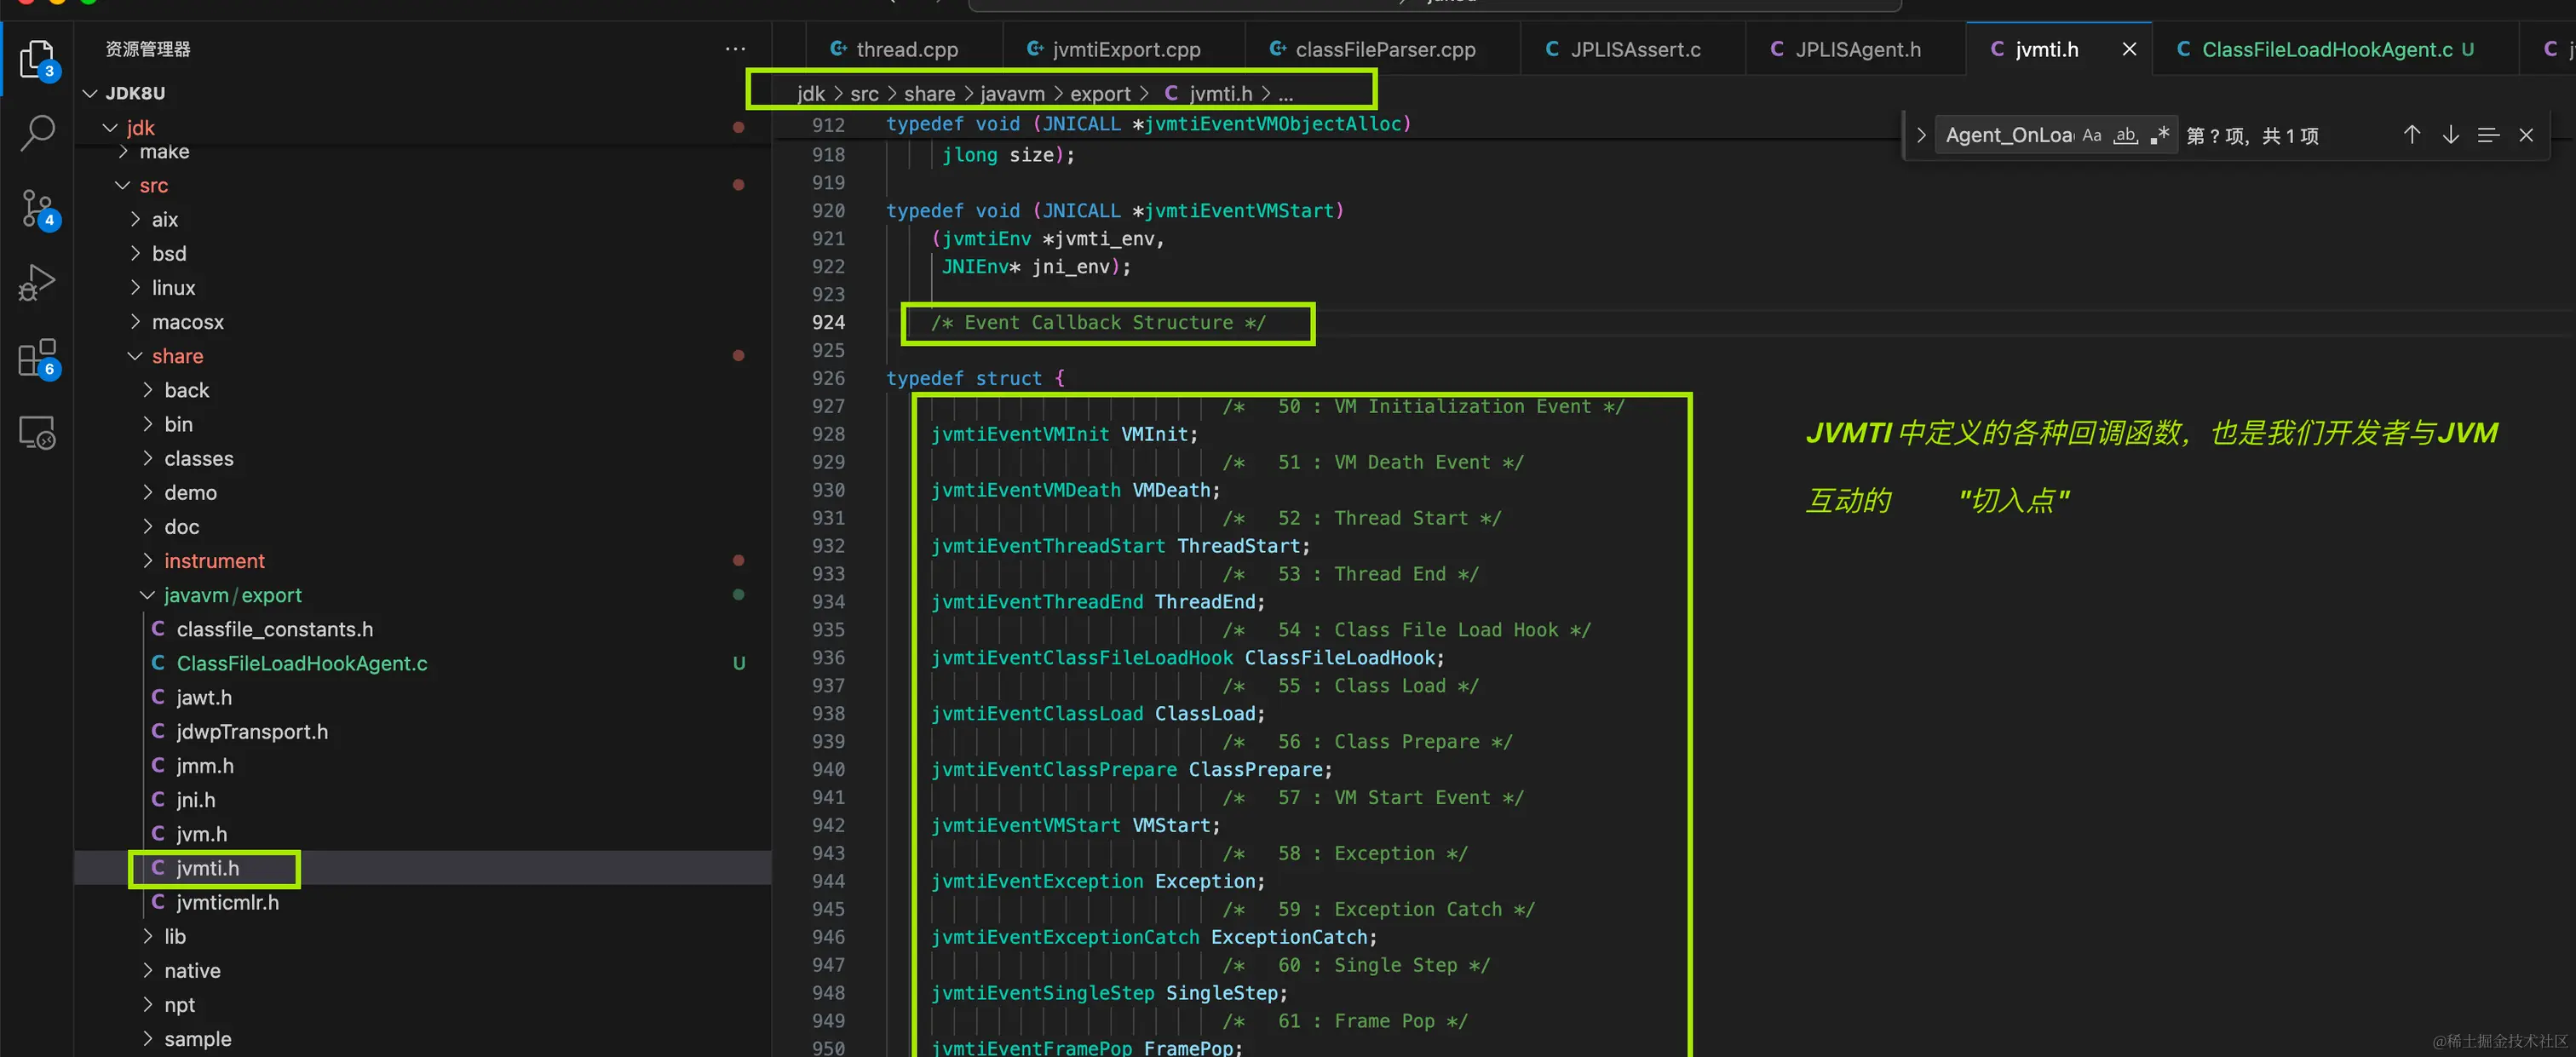Go to next find match arrow

click(x=2450, y=135)
